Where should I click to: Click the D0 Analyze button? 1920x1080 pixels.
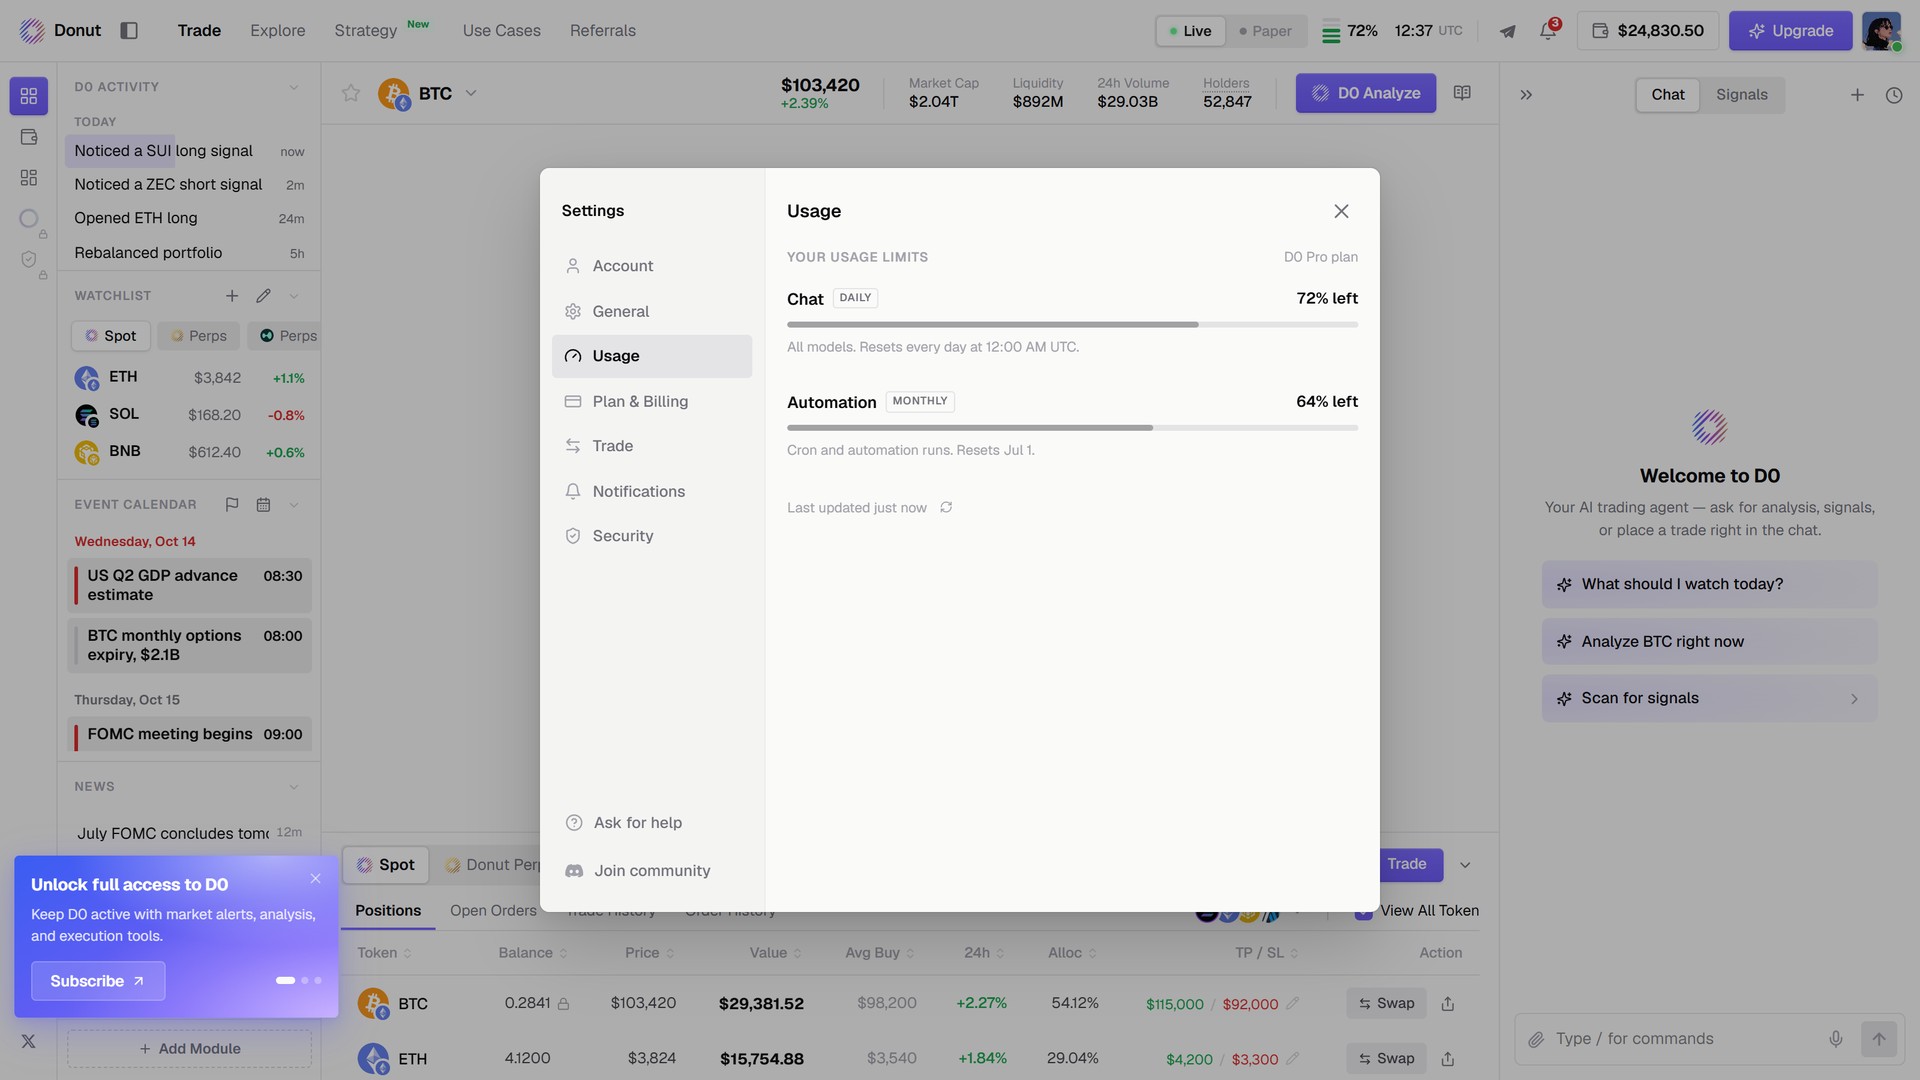coord(1365,93)
